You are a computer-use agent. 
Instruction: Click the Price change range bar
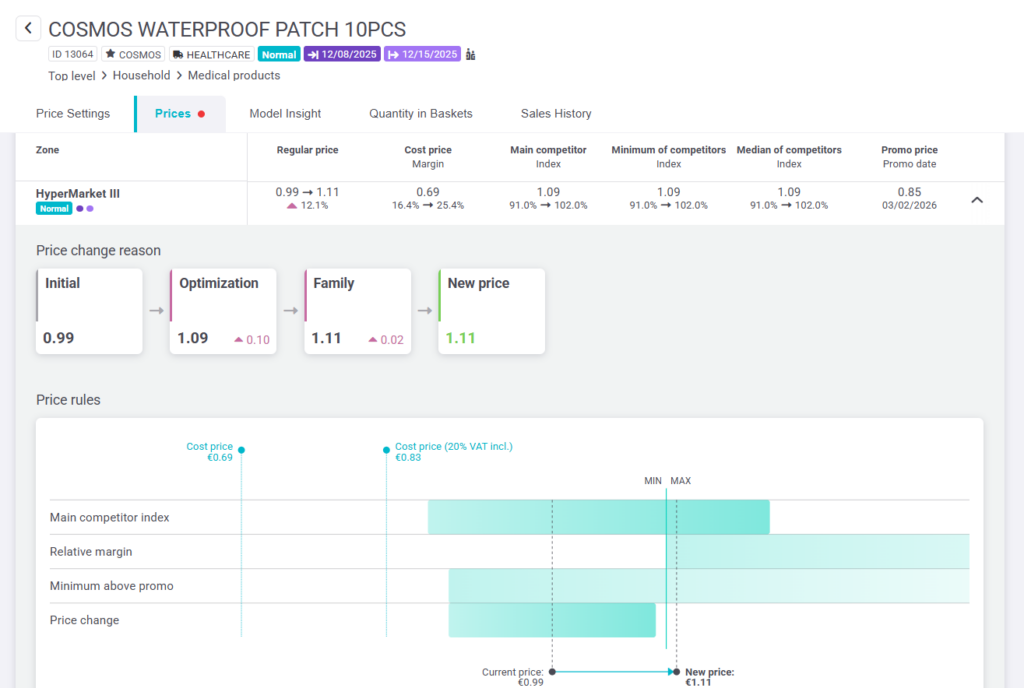point(551,620)
